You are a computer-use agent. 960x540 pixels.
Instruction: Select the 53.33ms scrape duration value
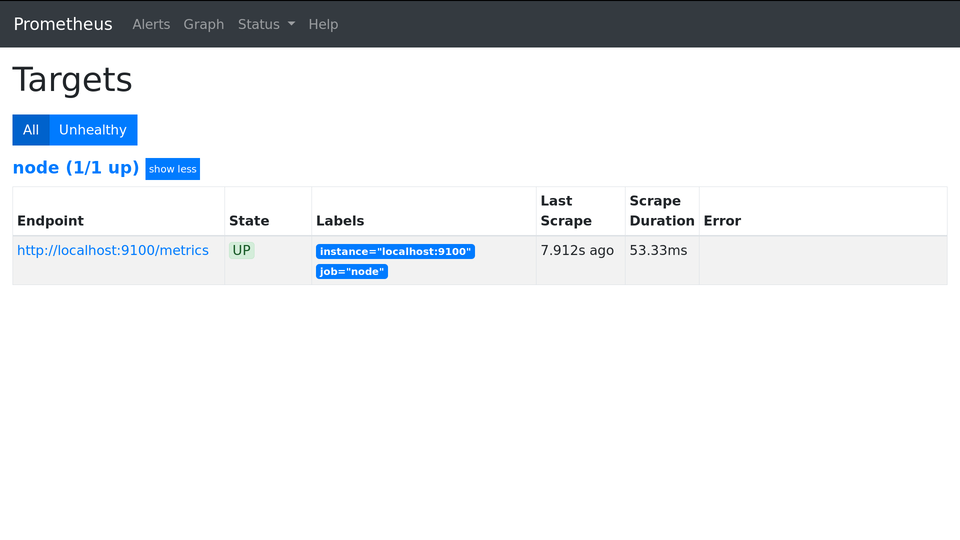658,250
